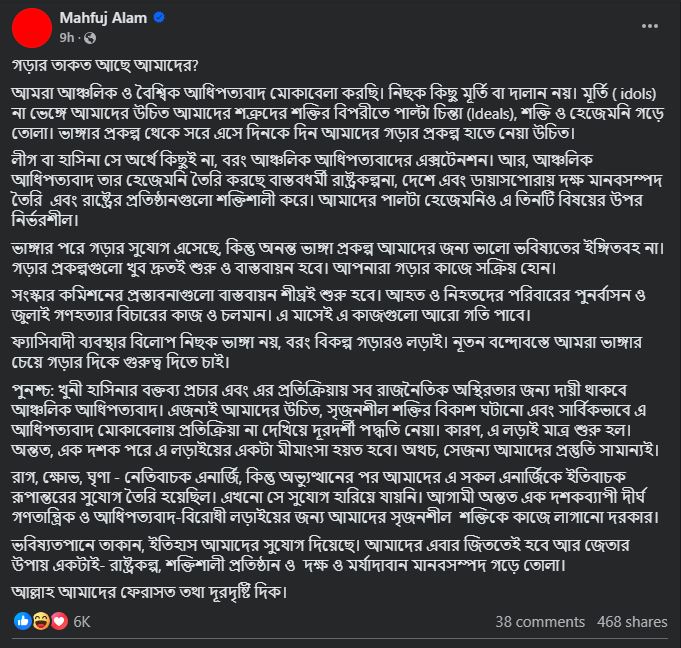Screen dimensions: 681x648
Task: Click the globe public-privacy icon
Action: tap(90, 38)
